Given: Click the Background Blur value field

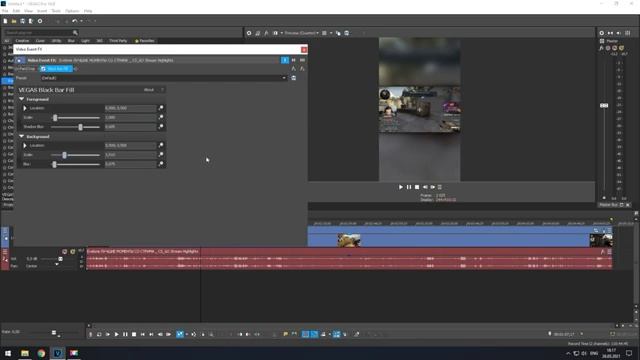Looking at the screenshot, I should (x=130, y=164).
